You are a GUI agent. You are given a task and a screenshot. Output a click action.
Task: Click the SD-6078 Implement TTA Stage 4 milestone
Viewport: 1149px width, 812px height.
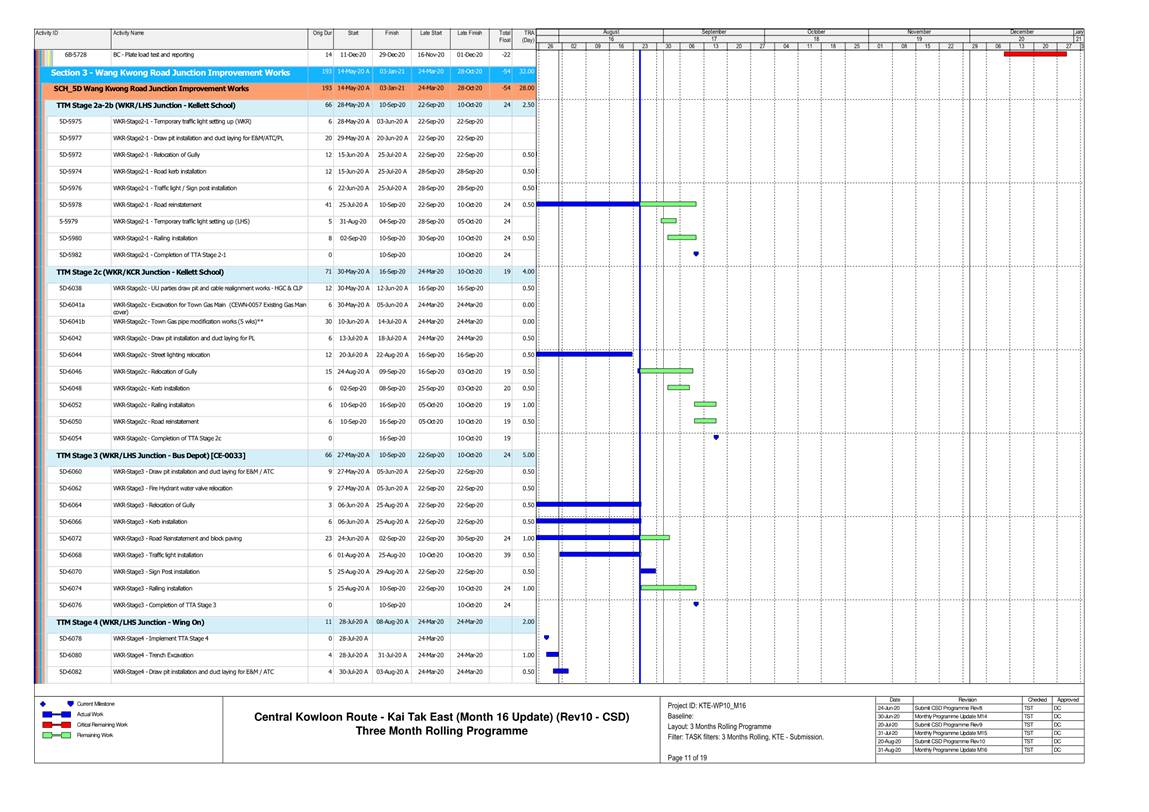(x=546, y=637)
